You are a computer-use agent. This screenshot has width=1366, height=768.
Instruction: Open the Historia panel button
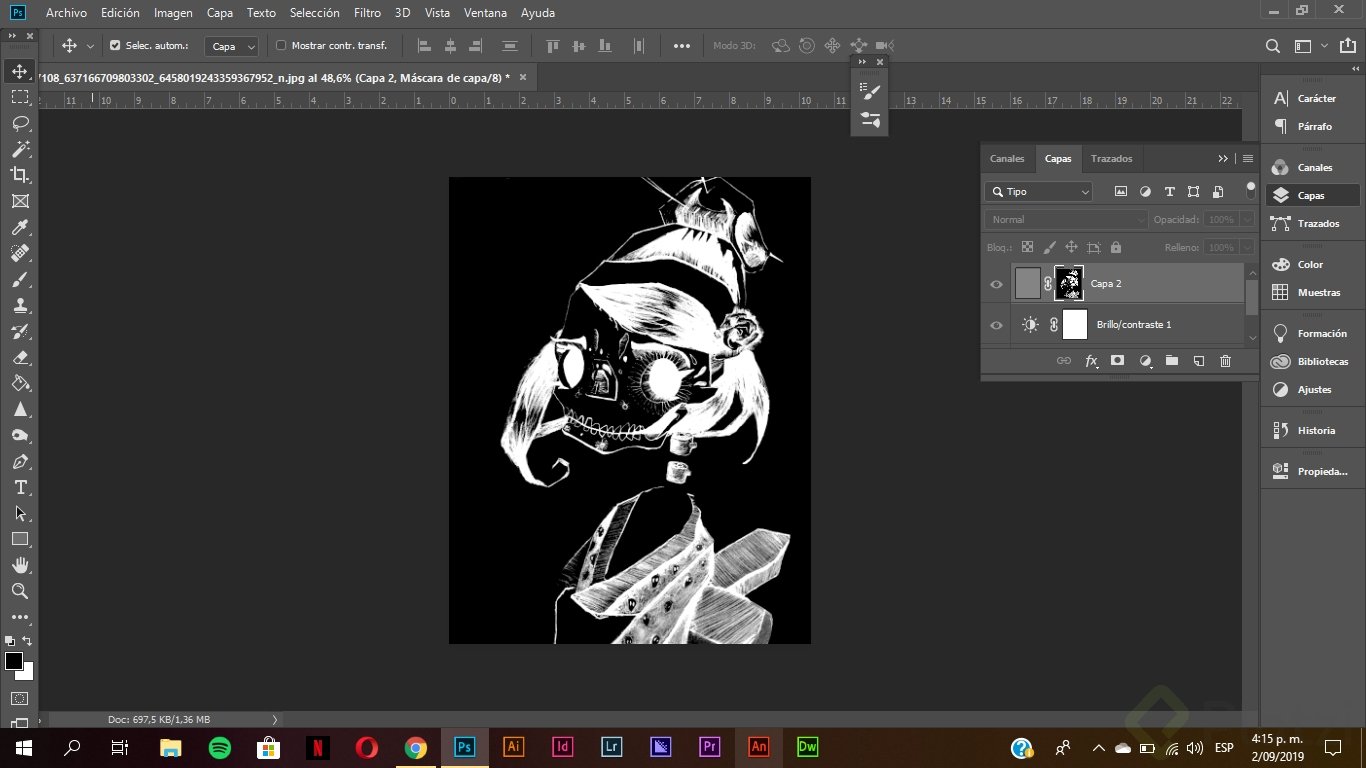(1313, 431)
